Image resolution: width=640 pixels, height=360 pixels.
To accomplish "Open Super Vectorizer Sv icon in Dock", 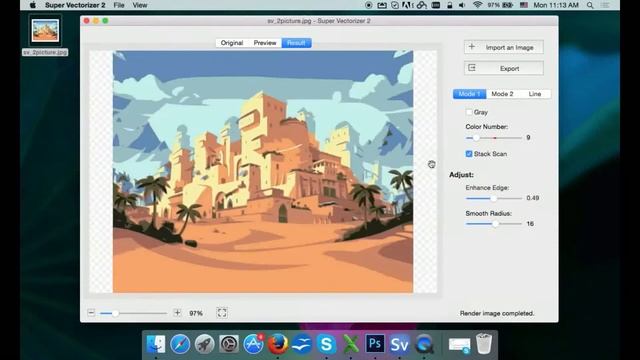I will click(399, 344).
